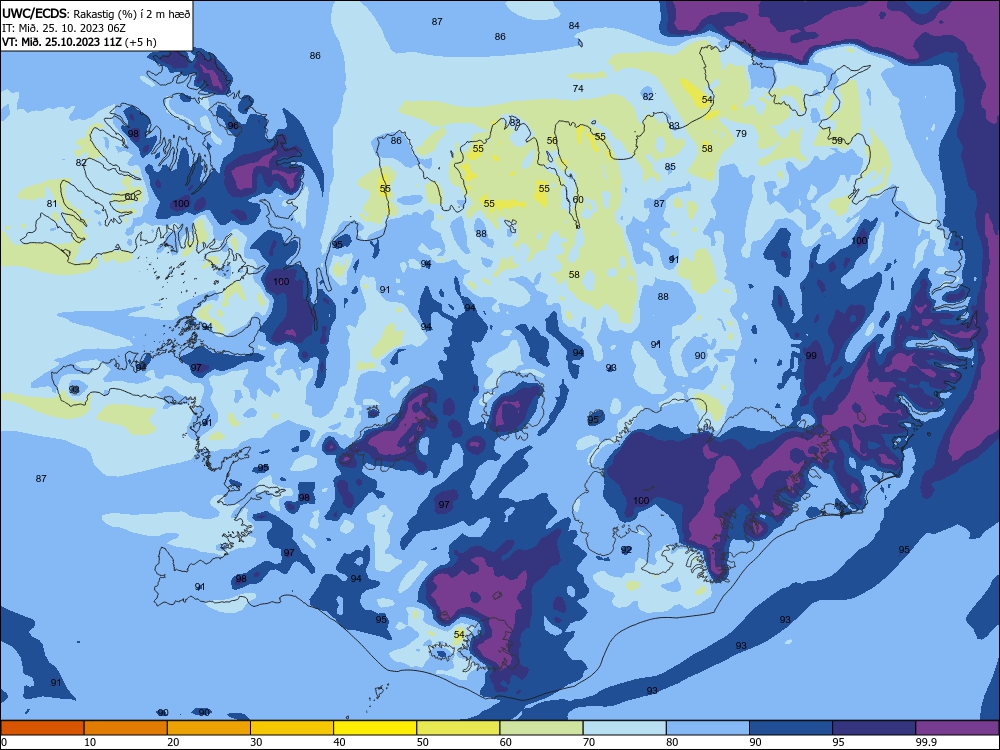Pick the pale green 60–70 legend swatch
Image resolution: width=1000 pixels, height=750 pixels.
pos(541,728)
